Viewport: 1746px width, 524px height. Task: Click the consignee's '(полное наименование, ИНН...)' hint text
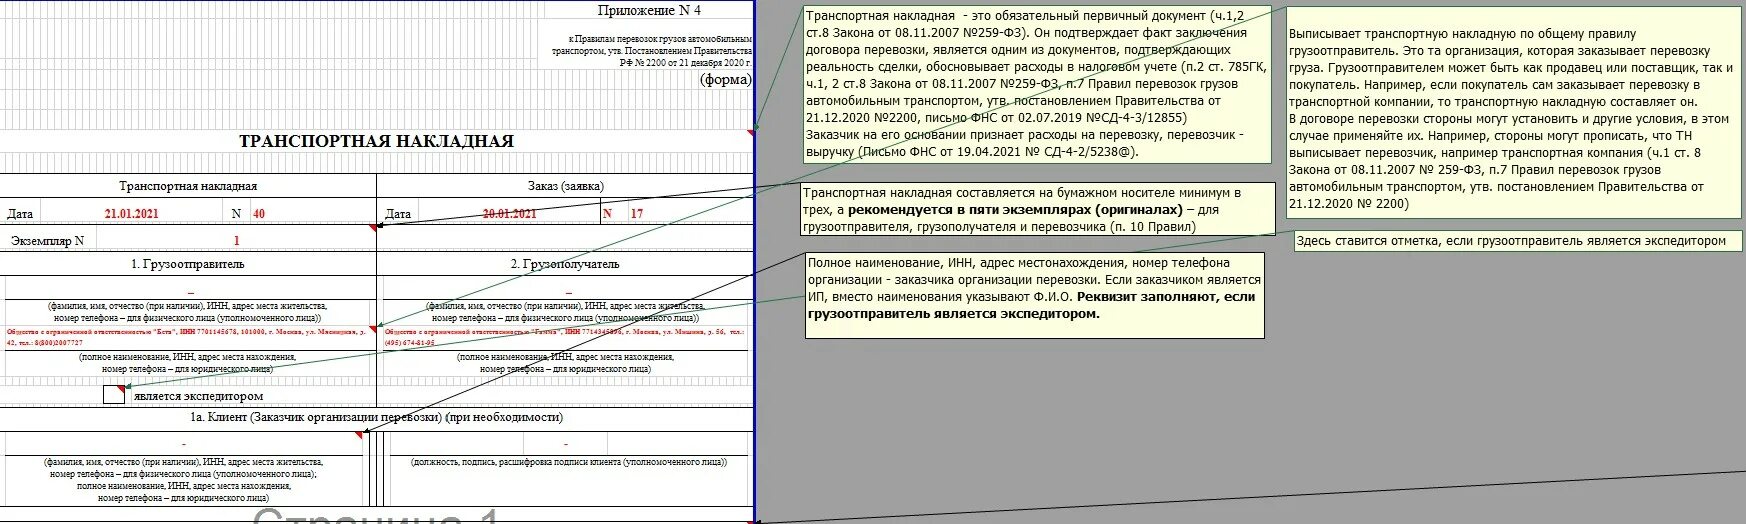(565, 363)
